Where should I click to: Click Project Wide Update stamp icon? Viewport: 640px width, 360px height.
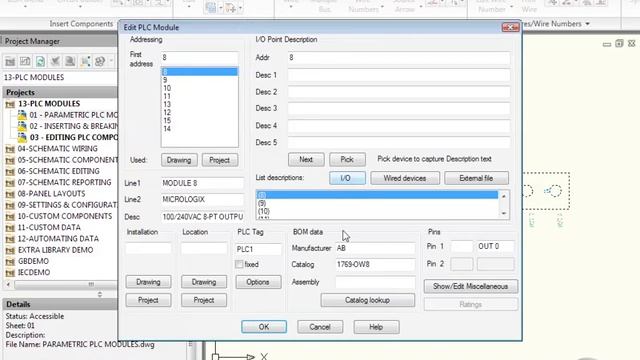coord(70,61)
